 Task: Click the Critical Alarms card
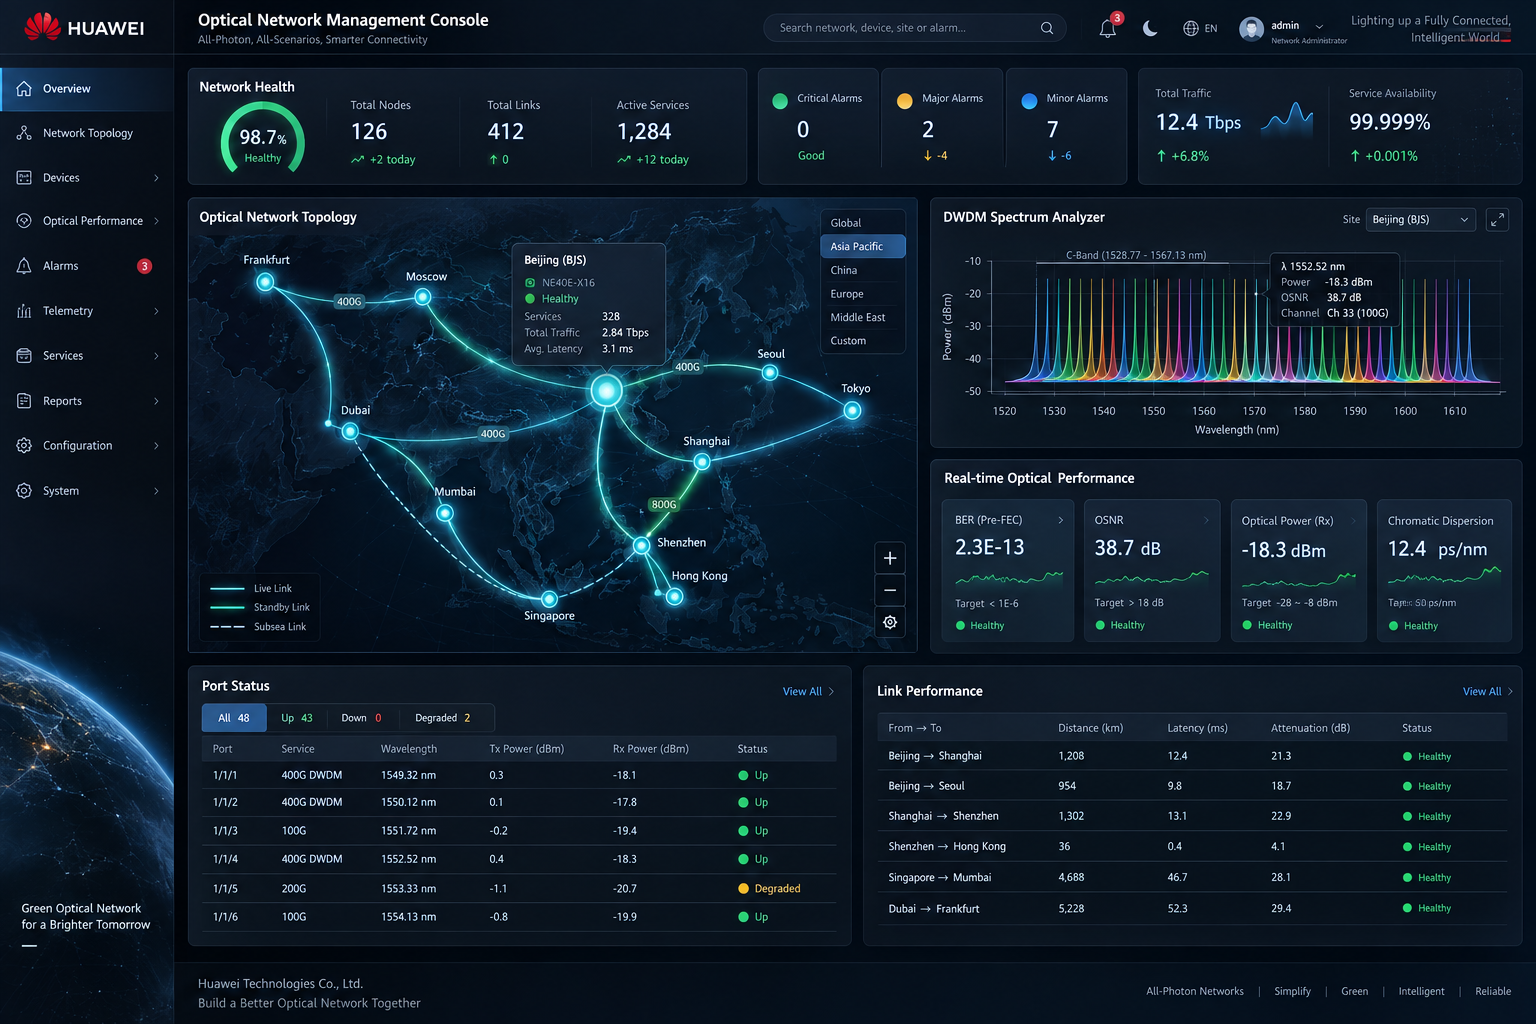pyautogui.click(x=818, y=126)
